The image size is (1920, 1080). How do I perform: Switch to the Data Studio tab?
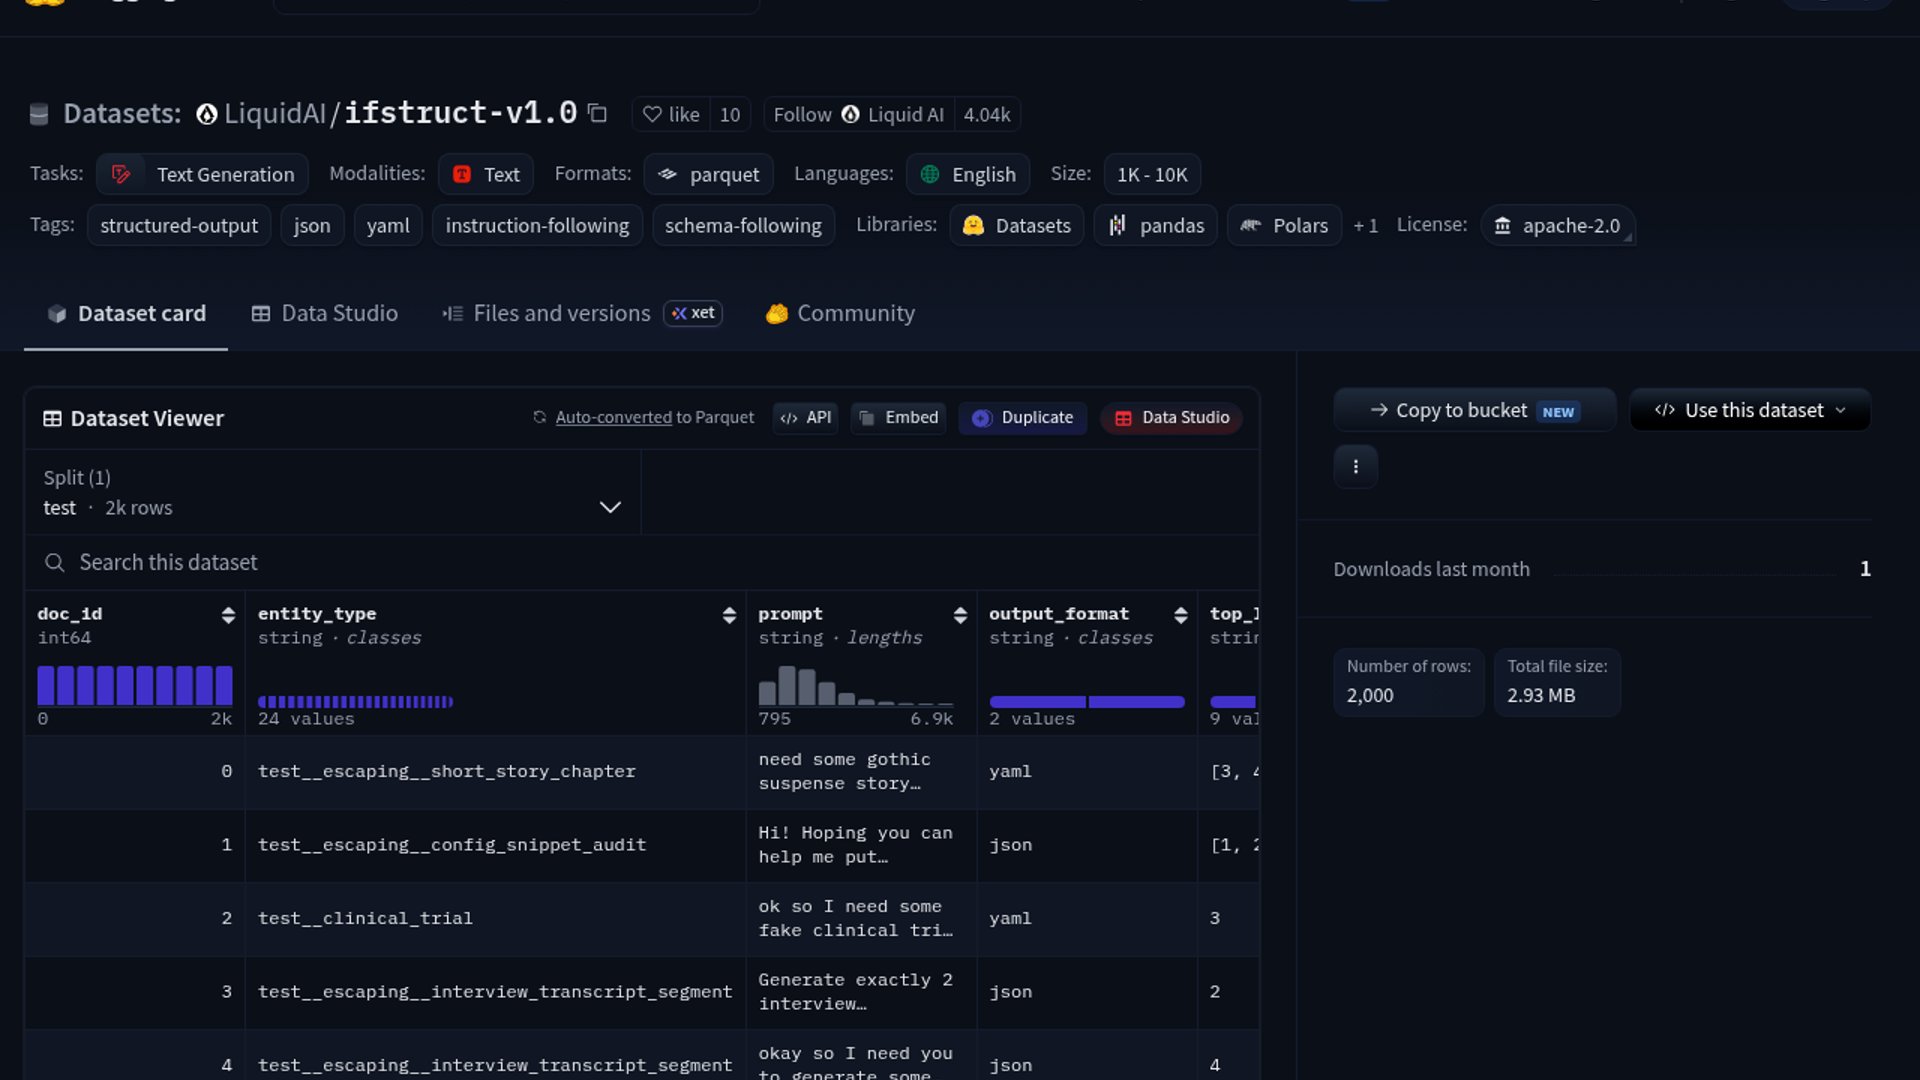tap(324, 313)
